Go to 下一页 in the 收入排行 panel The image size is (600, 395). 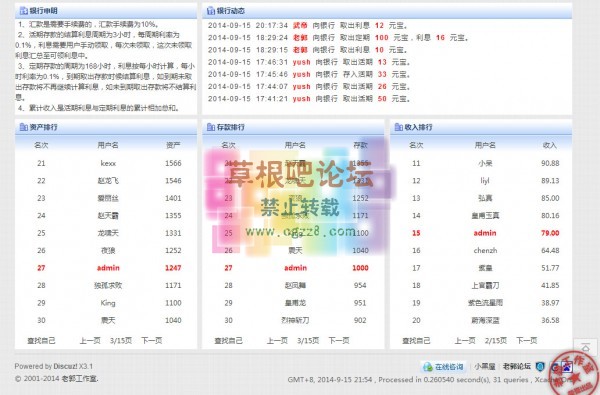click(527, 340)
